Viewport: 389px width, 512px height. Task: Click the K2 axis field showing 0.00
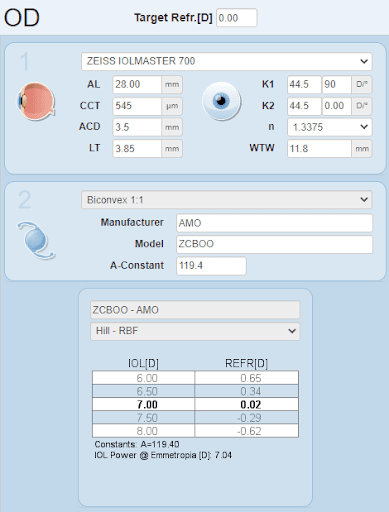337,106
